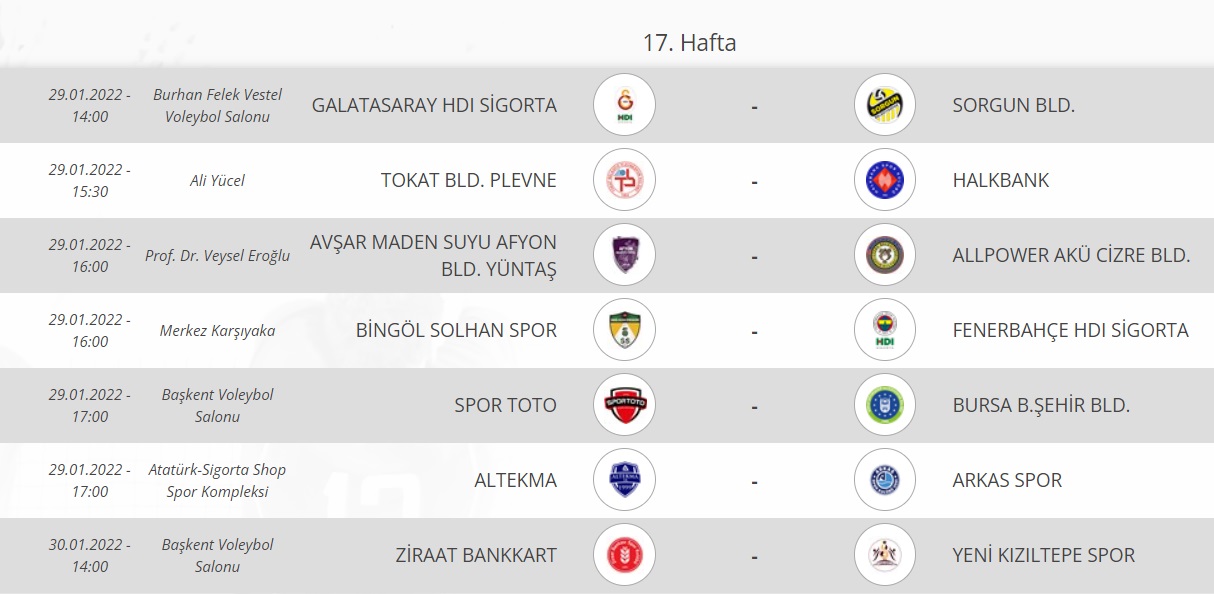The height and width of the screenshot is (594, 1214).
Task: Select the Ziraat Bankkart club logo
Action: (624, 555)
